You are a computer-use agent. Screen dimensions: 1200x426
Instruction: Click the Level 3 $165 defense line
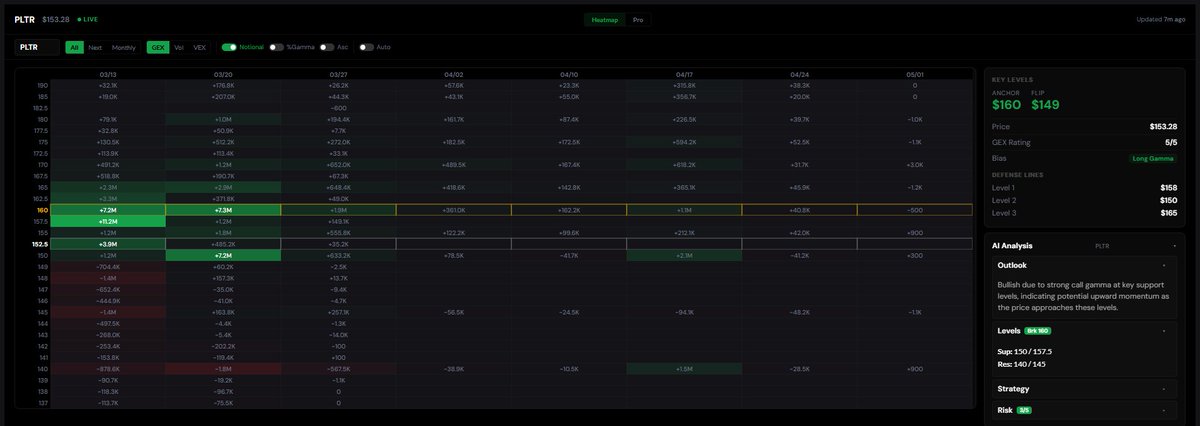(x=1085, y=213)
